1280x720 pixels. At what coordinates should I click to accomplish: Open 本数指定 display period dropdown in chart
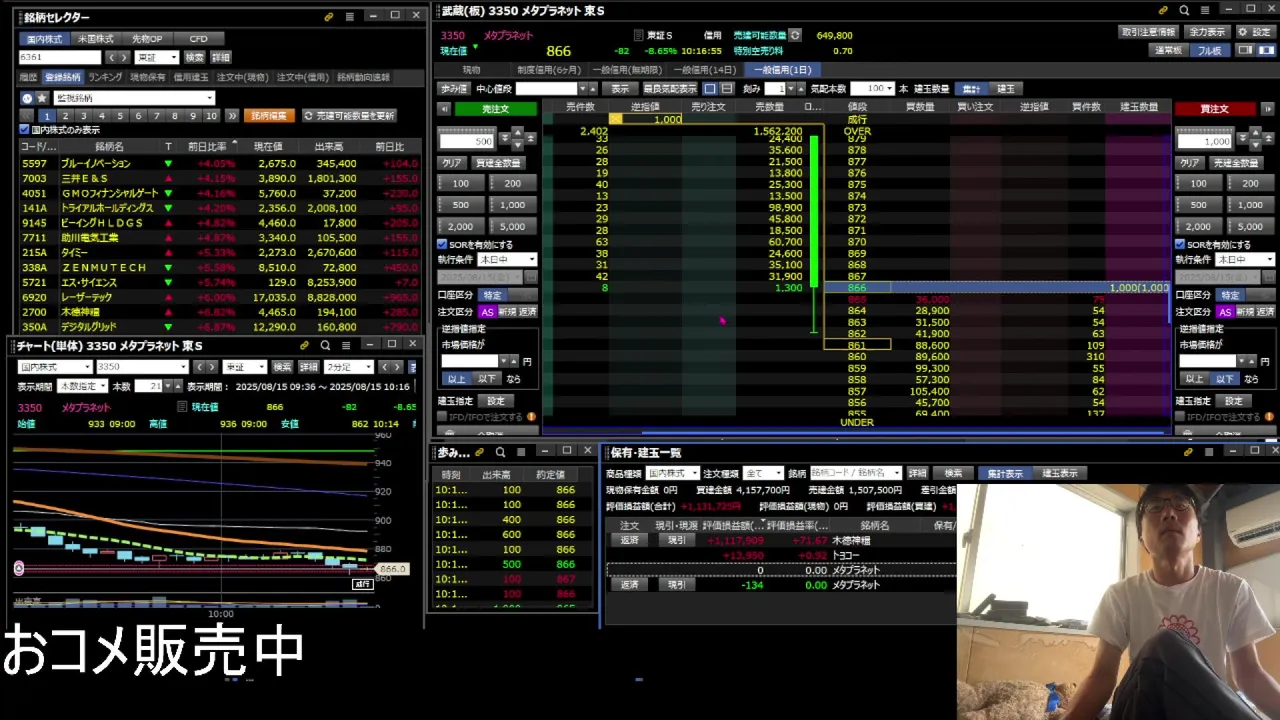coord(82,386)
